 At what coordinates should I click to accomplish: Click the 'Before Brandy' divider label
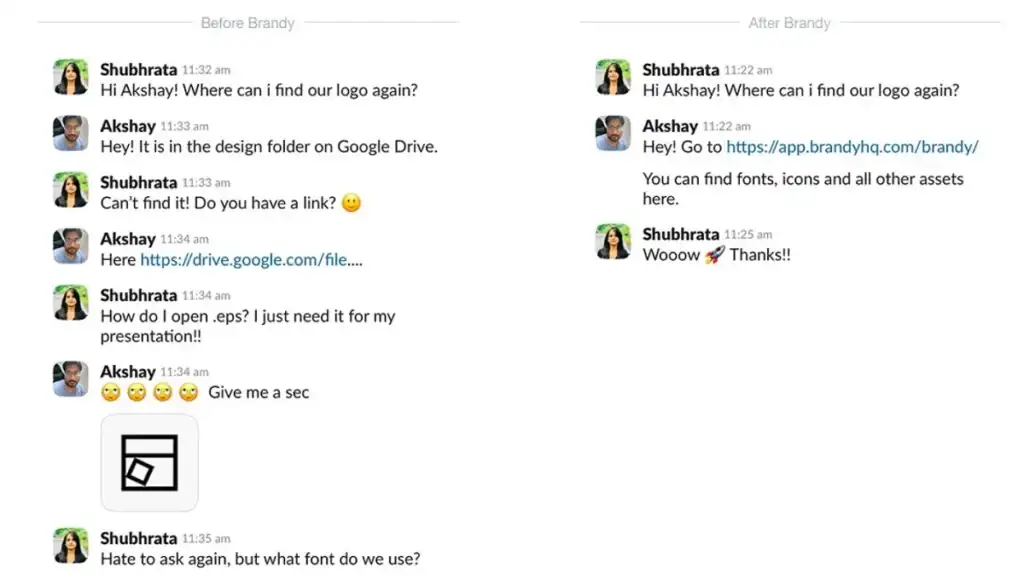coord(248,23)
